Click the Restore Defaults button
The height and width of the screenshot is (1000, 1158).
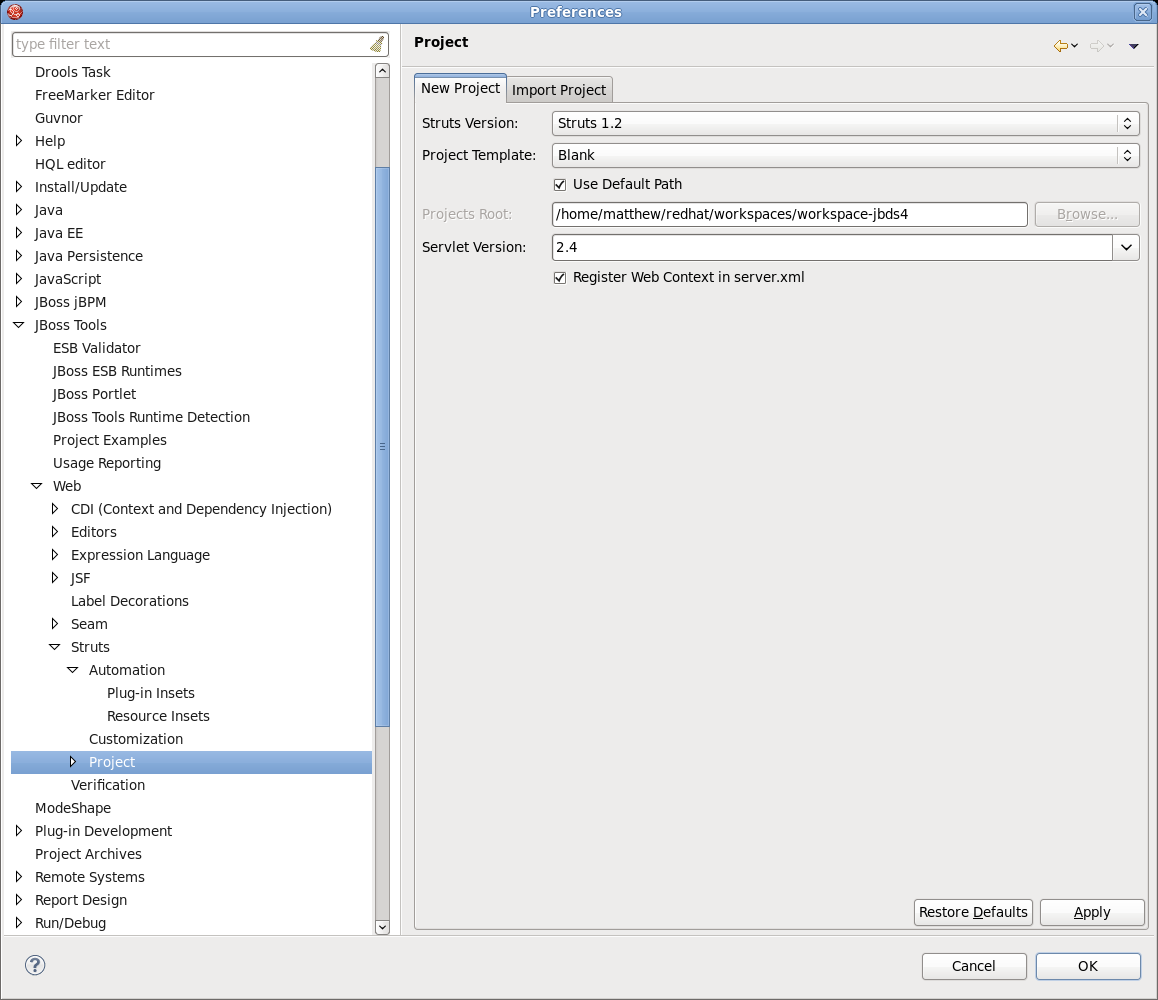[x=973, y=912]
